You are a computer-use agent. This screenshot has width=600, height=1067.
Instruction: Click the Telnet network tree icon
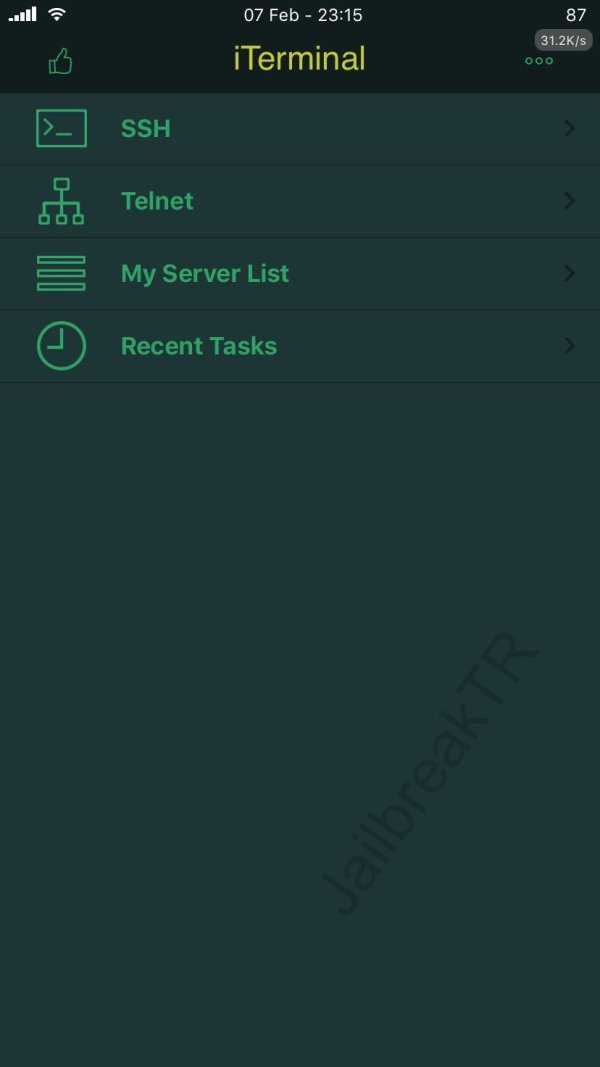[61, 201]
